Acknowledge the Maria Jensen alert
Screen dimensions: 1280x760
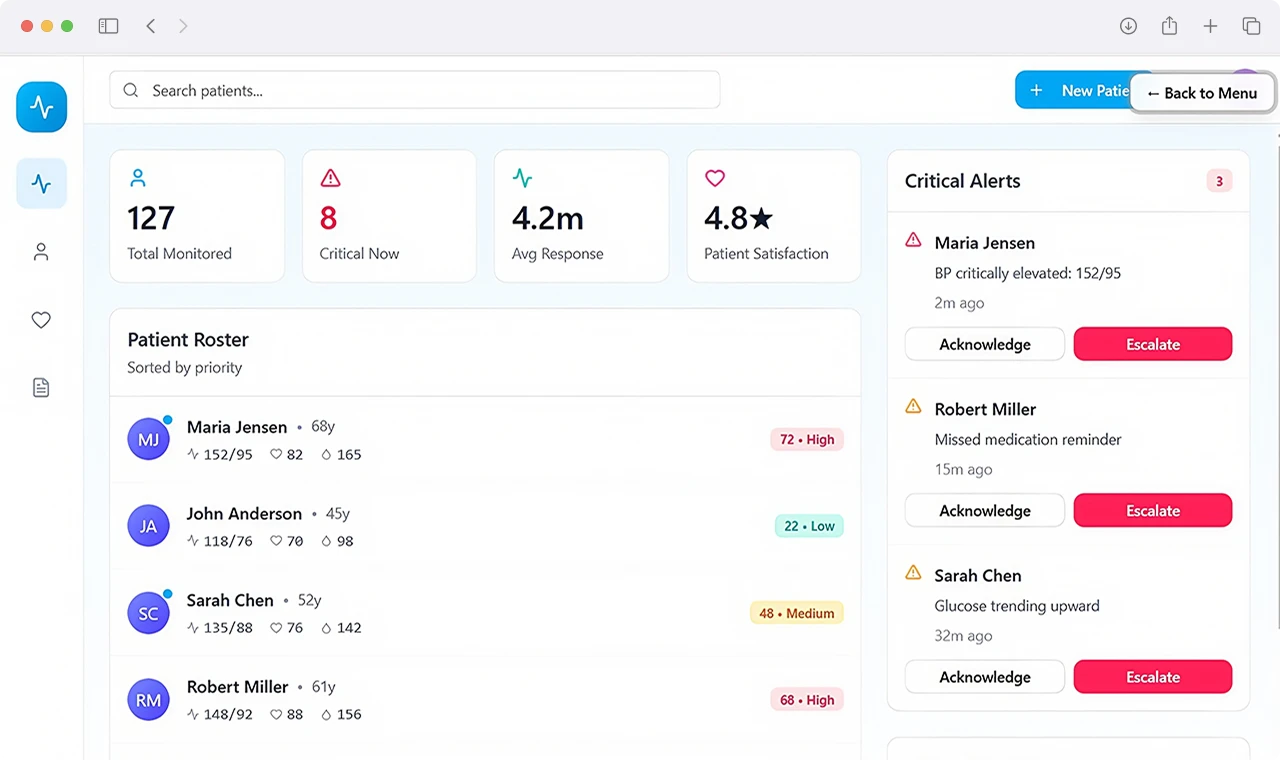[985, 344]
